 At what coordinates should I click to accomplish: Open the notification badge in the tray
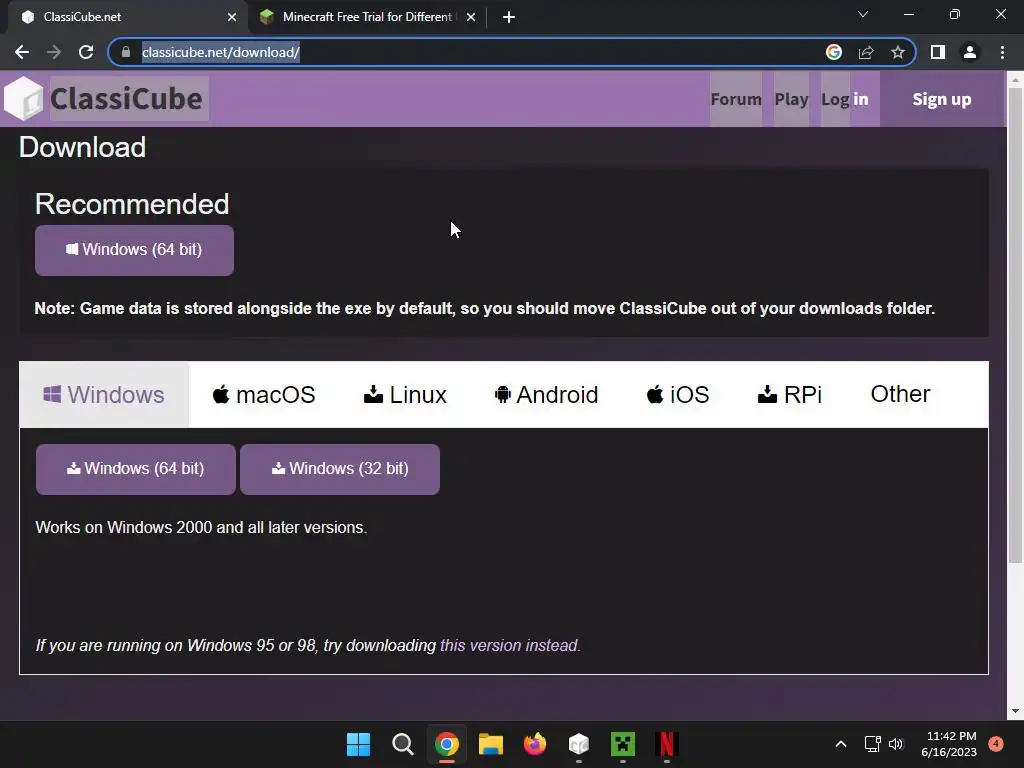point(996,743)
